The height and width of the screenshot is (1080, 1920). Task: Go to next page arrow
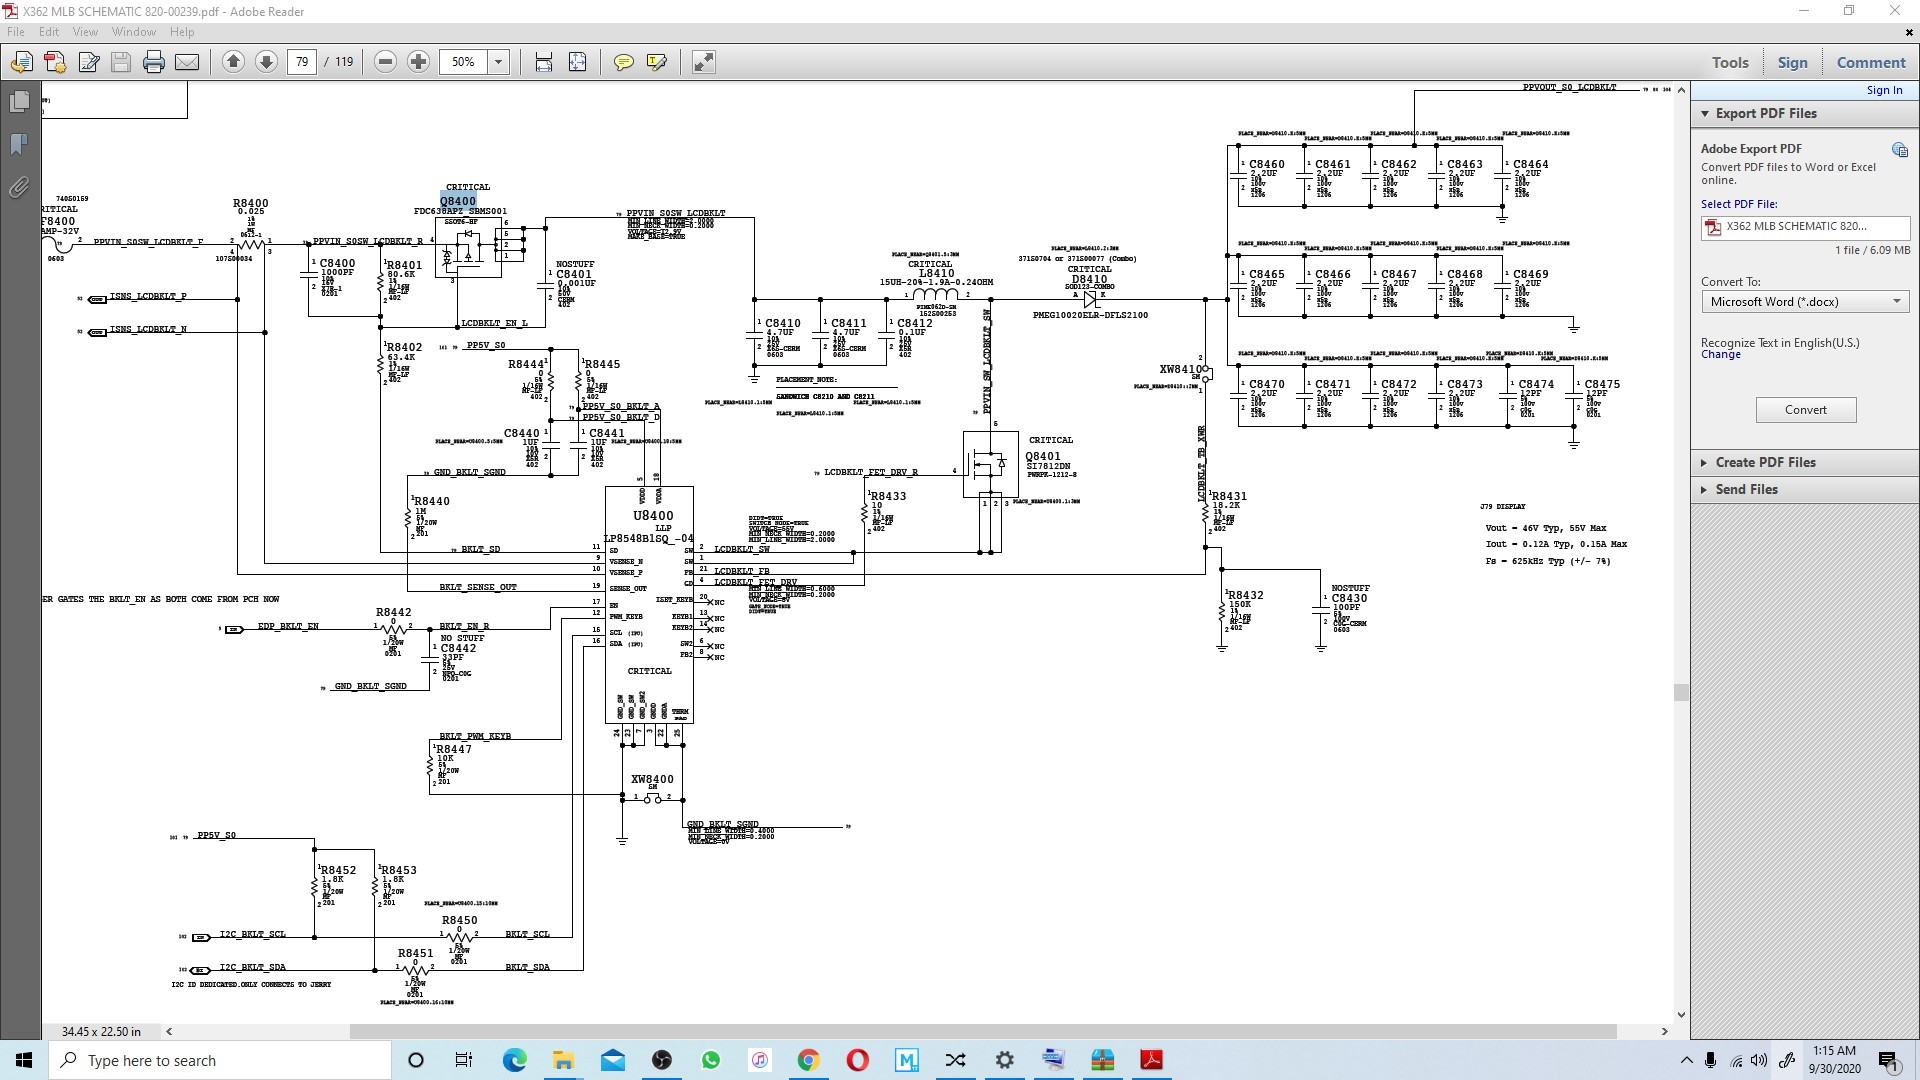tap(266, 62)
